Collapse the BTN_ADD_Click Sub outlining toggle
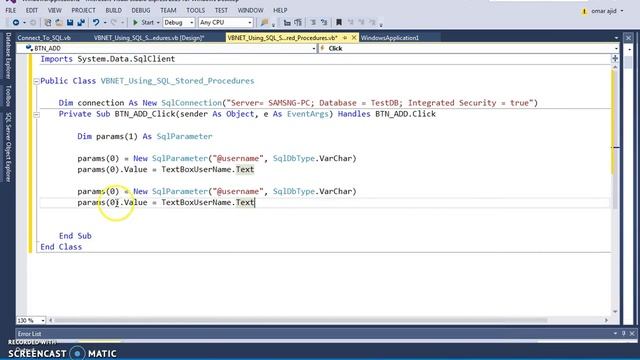The image size is (640, 360). pos(36,115)
